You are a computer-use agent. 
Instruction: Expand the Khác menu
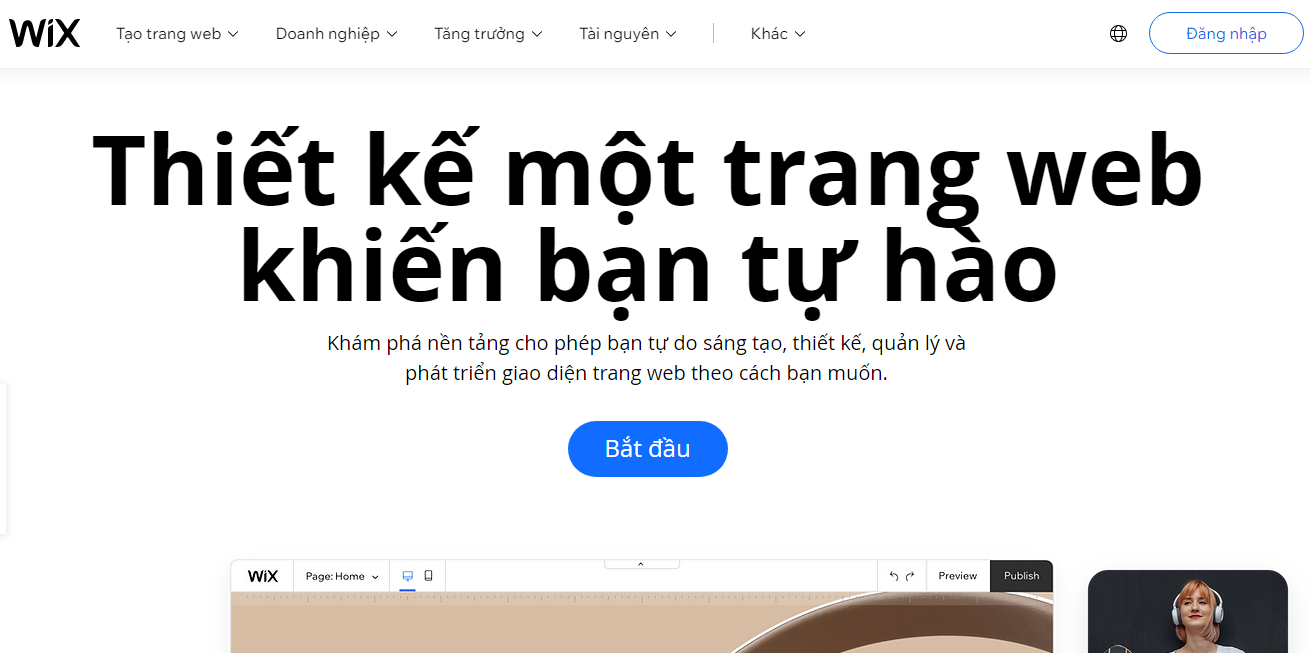coord(778,33)
